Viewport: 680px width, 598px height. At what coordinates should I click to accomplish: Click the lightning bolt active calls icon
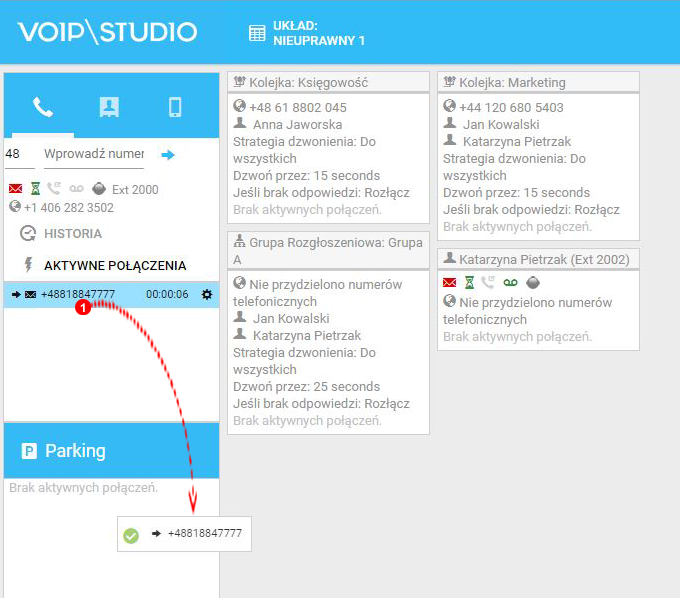pyautogui.click(x=29, y=265)
